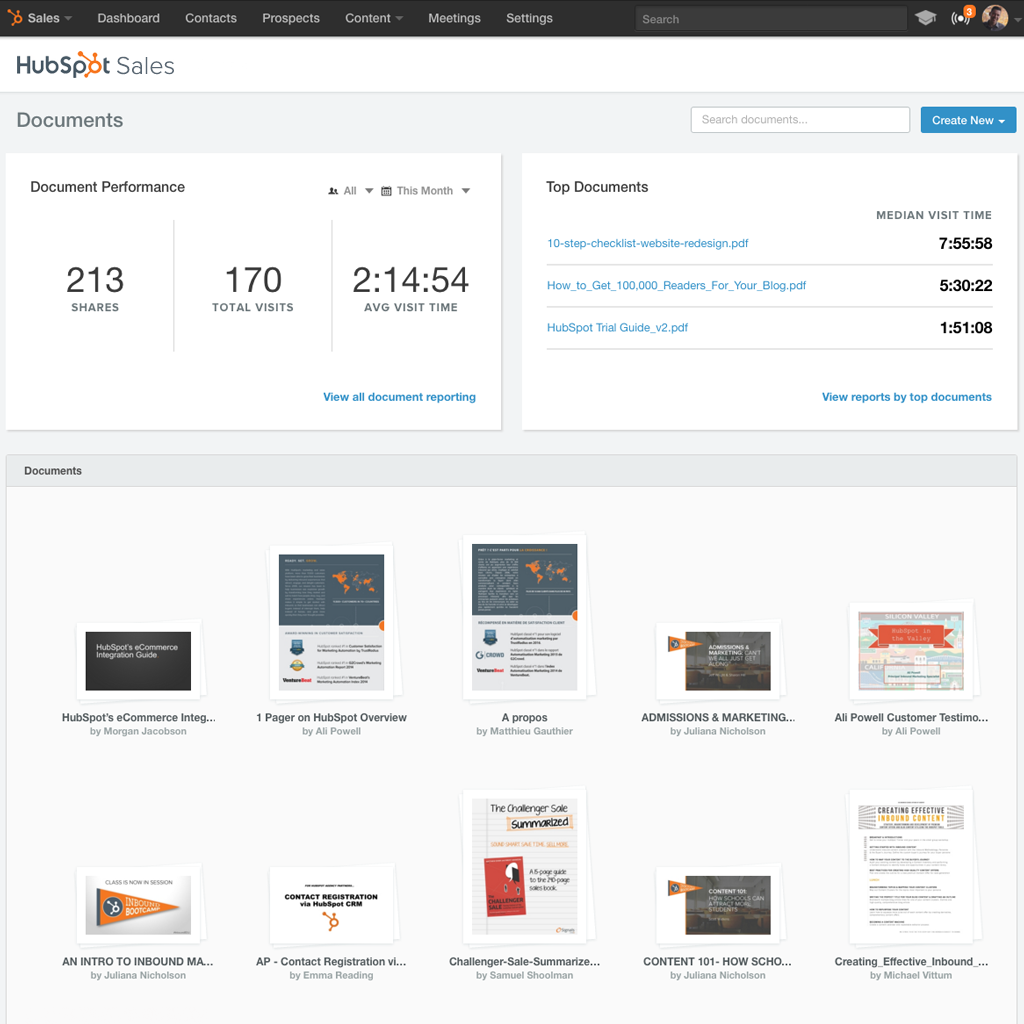Image resolution: width=1024 pixels, height=1024 pixels.
Task: Click View reports by top documents
Action: pyautogui.click(x=906, y=397)
